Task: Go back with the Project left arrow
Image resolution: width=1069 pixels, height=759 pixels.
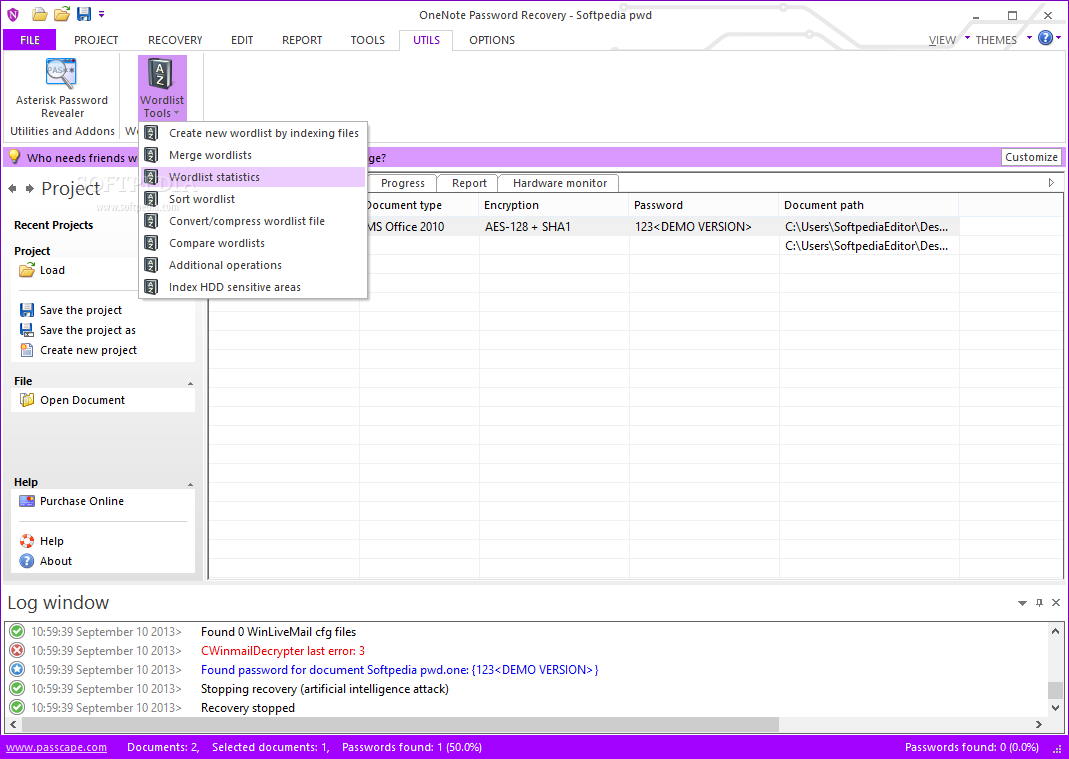Action: point(12,188)
